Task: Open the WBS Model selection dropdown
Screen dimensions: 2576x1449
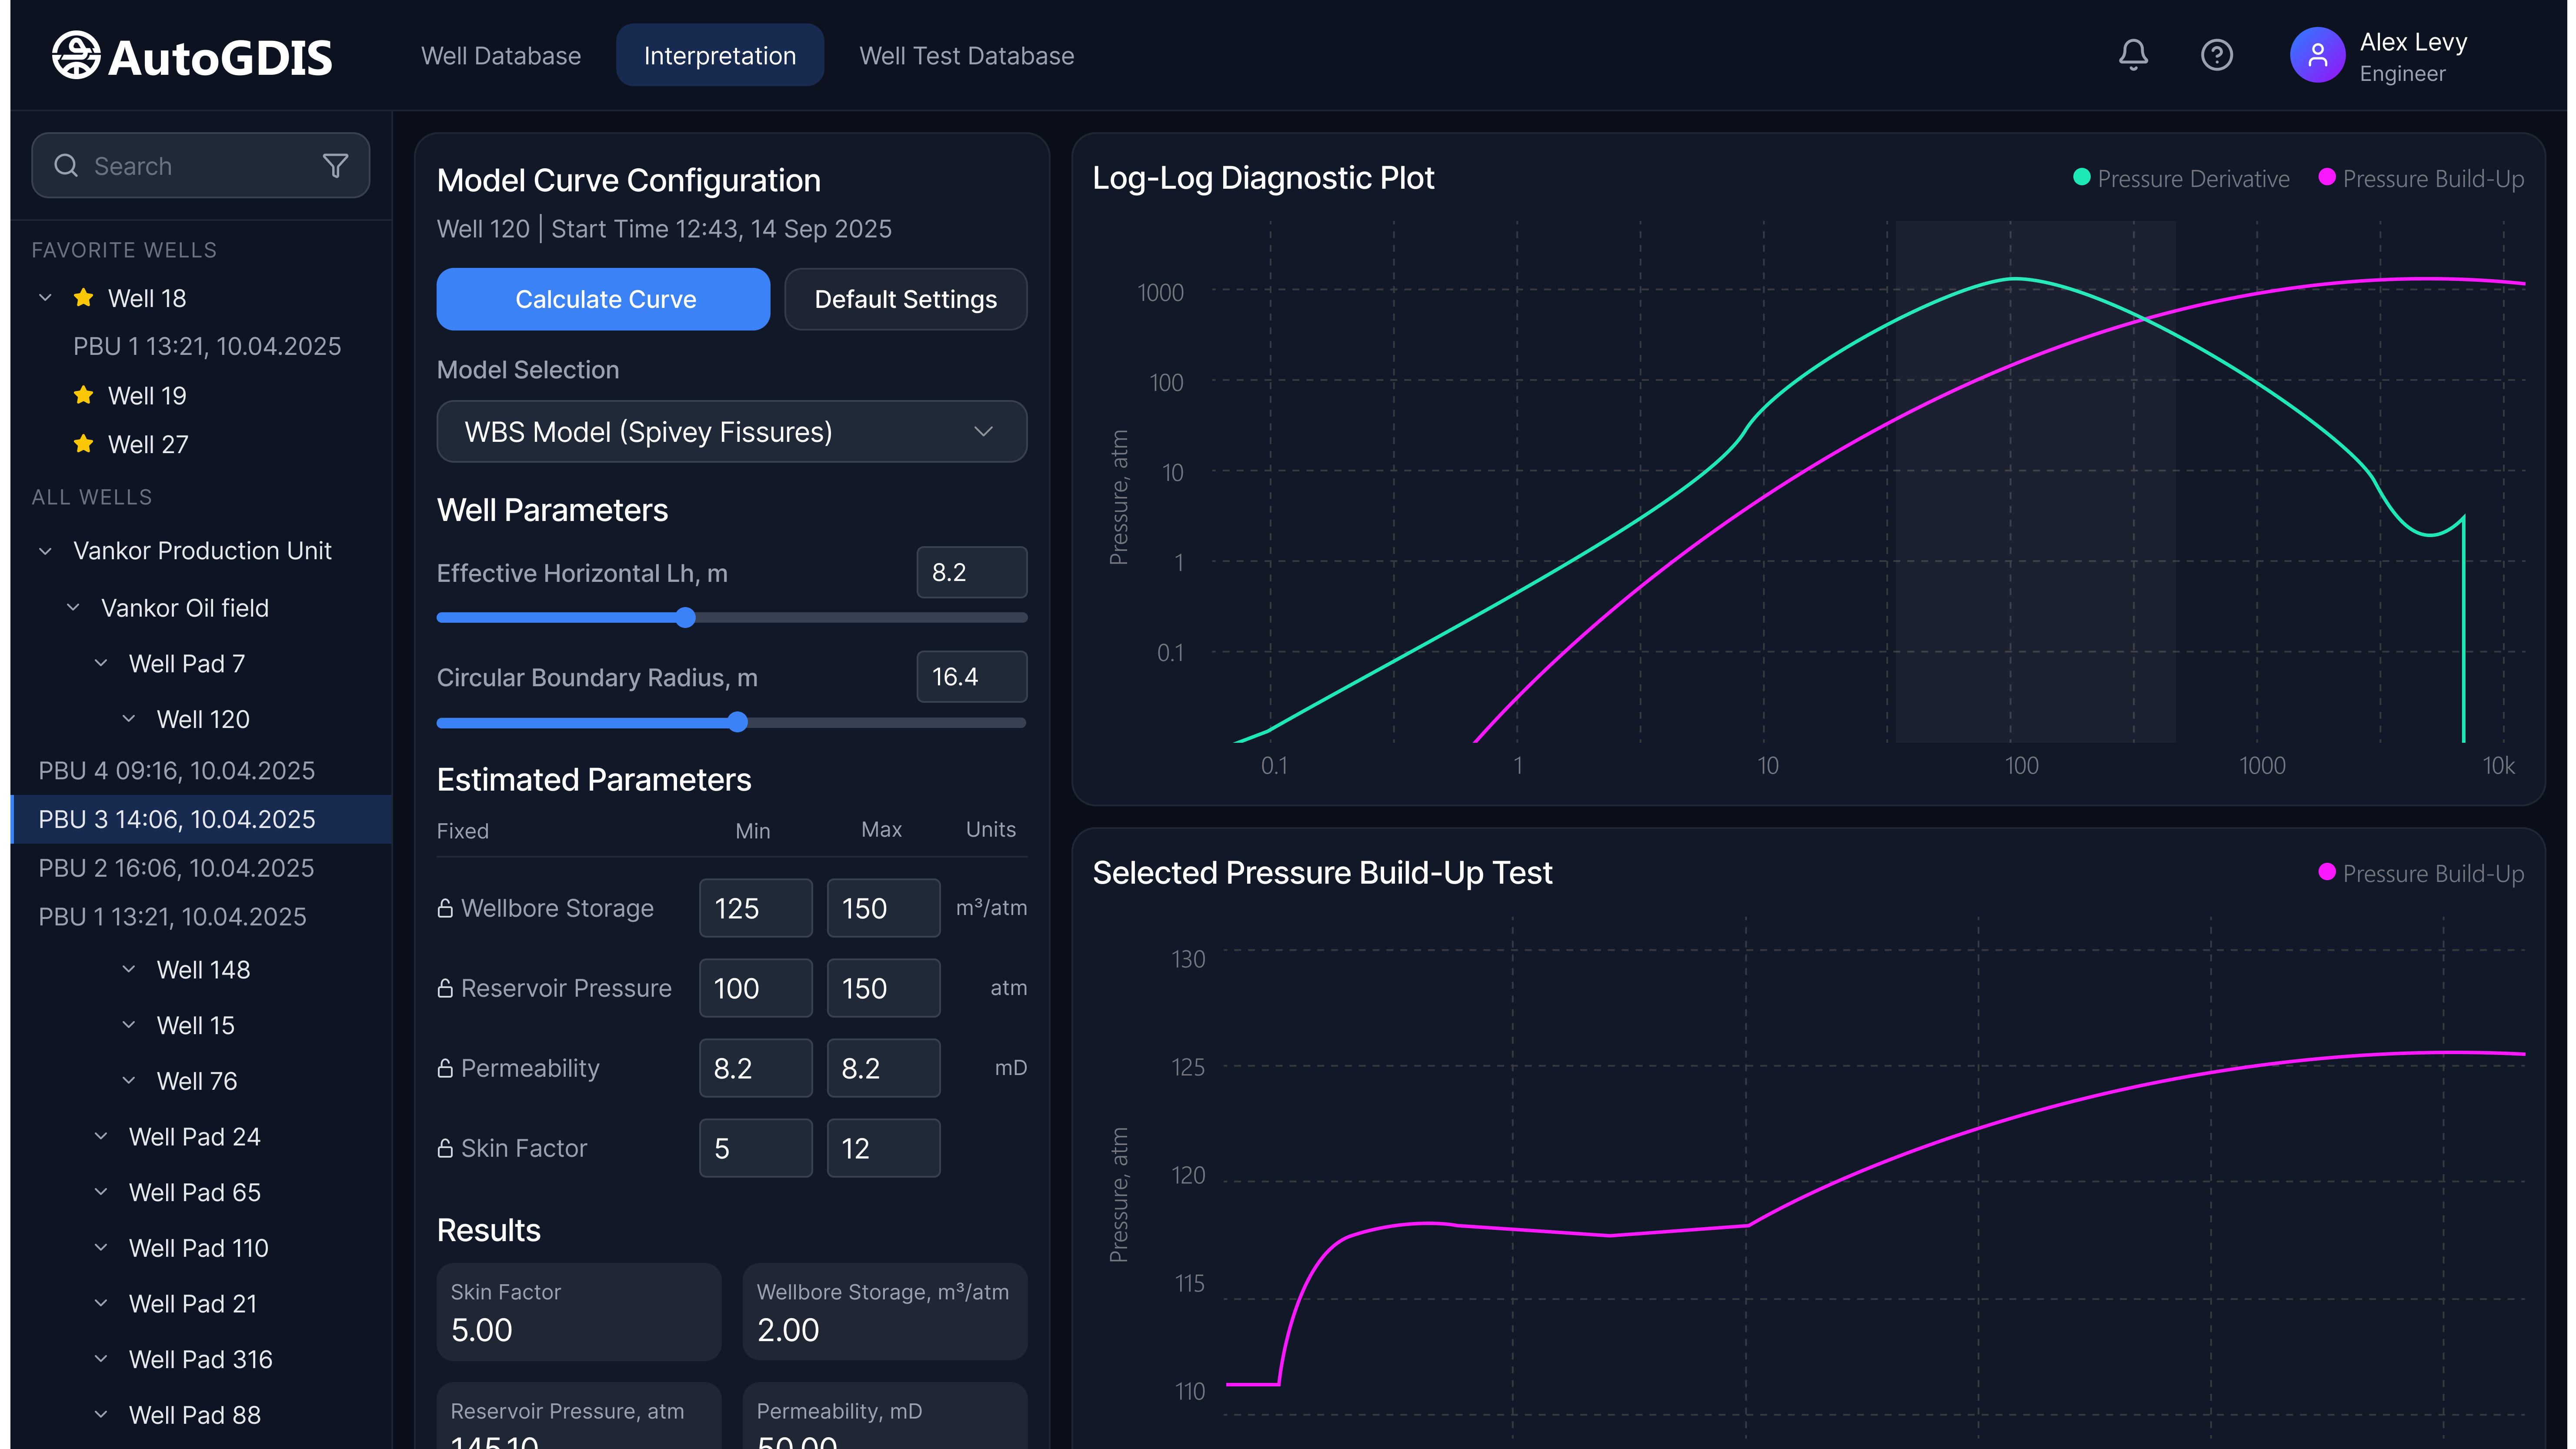Action: coord(731,431)
